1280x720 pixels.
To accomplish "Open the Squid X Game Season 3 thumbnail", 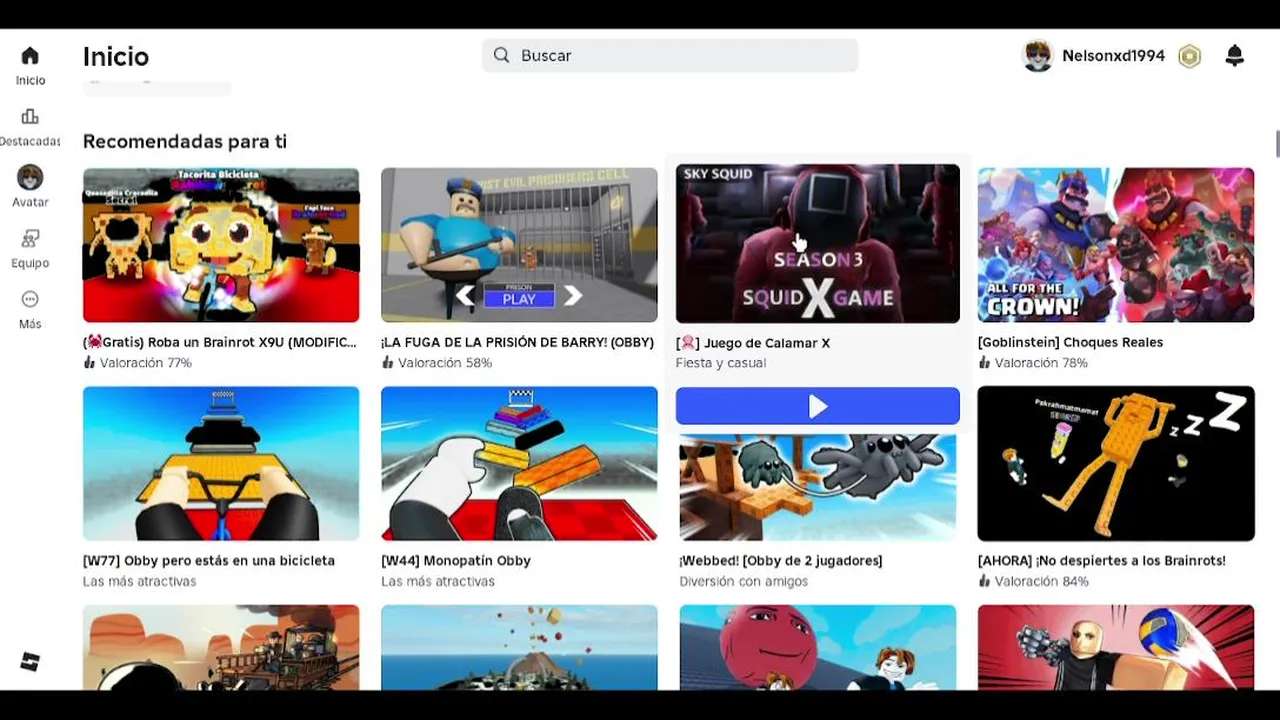I will tap(818, 244).
